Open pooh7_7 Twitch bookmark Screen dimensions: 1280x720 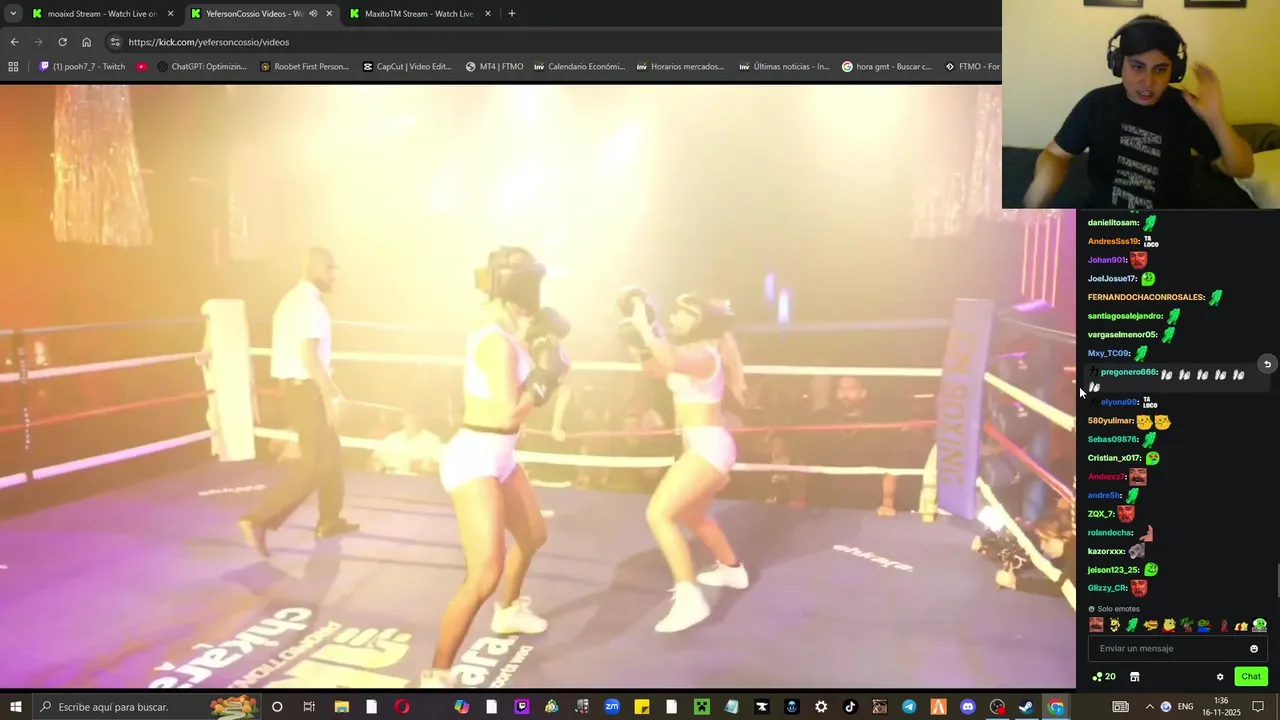[82, 67]
